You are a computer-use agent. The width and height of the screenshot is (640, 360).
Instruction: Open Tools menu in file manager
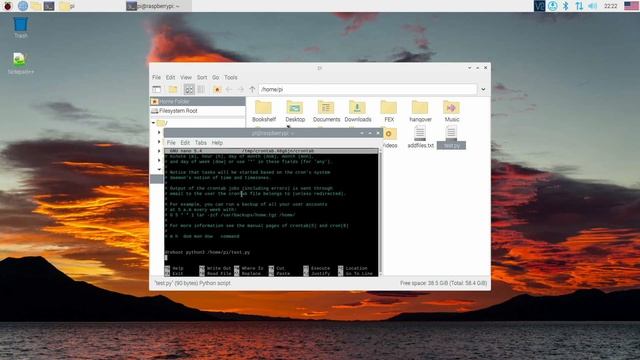[x=231, y=77]
